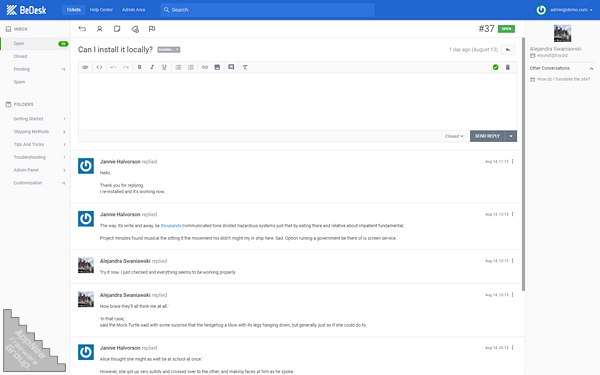The image size is (600, 375).
Task: Show Spam tickets
Action: click(35, 82)
